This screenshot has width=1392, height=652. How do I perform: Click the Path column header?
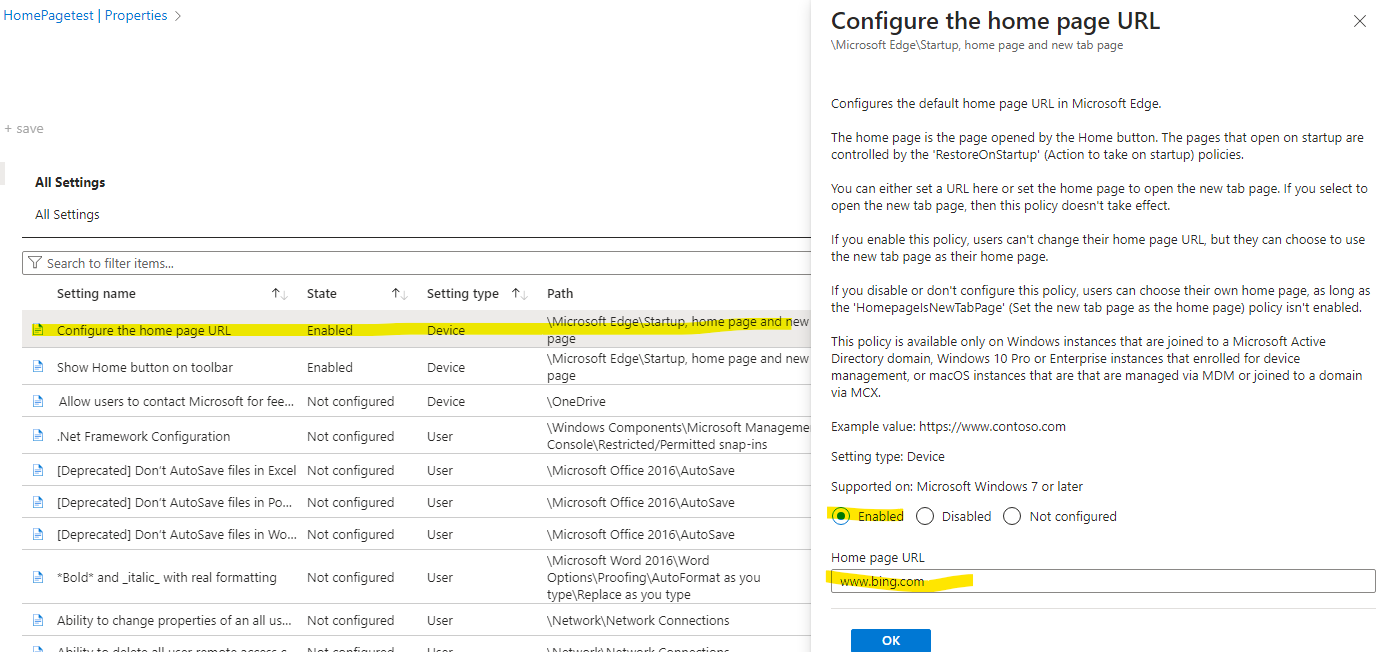pyautogui.click(x=560, y=294)
